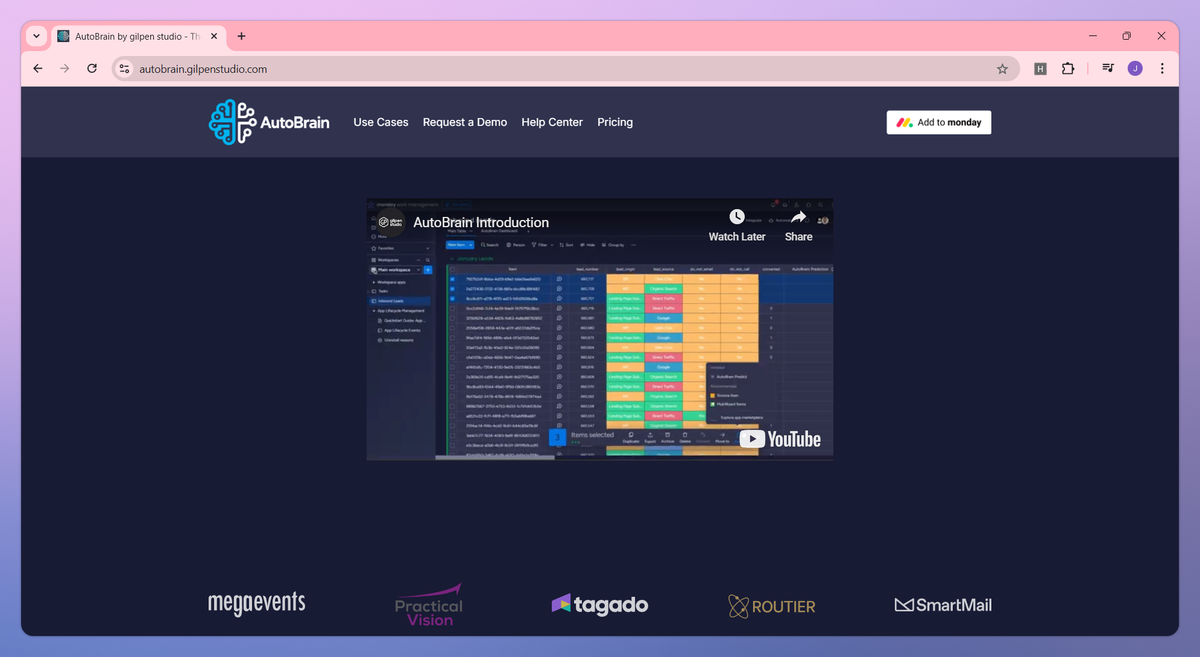Image resolution: width=1200 pixels, height=657 pixels.
Task: Click the Watch Later clock icon
Action: click(737, 217)
